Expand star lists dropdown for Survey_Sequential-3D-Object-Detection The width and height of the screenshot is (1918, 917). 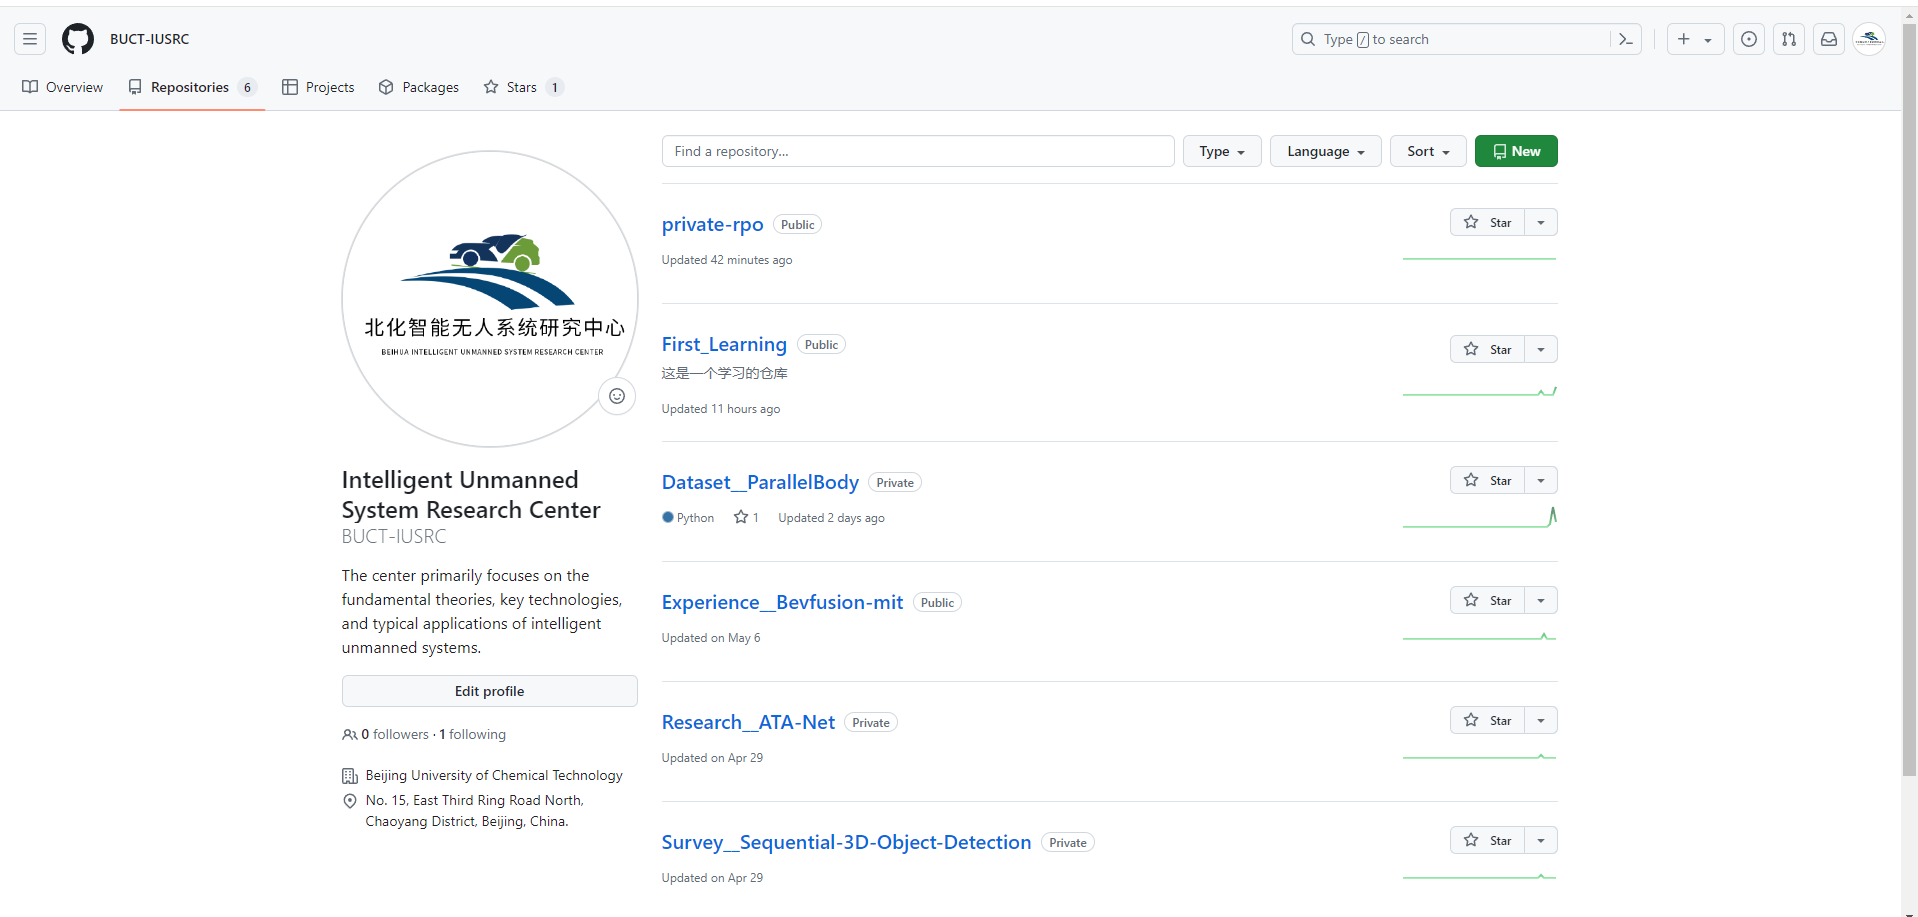[x=1541, y=840]
